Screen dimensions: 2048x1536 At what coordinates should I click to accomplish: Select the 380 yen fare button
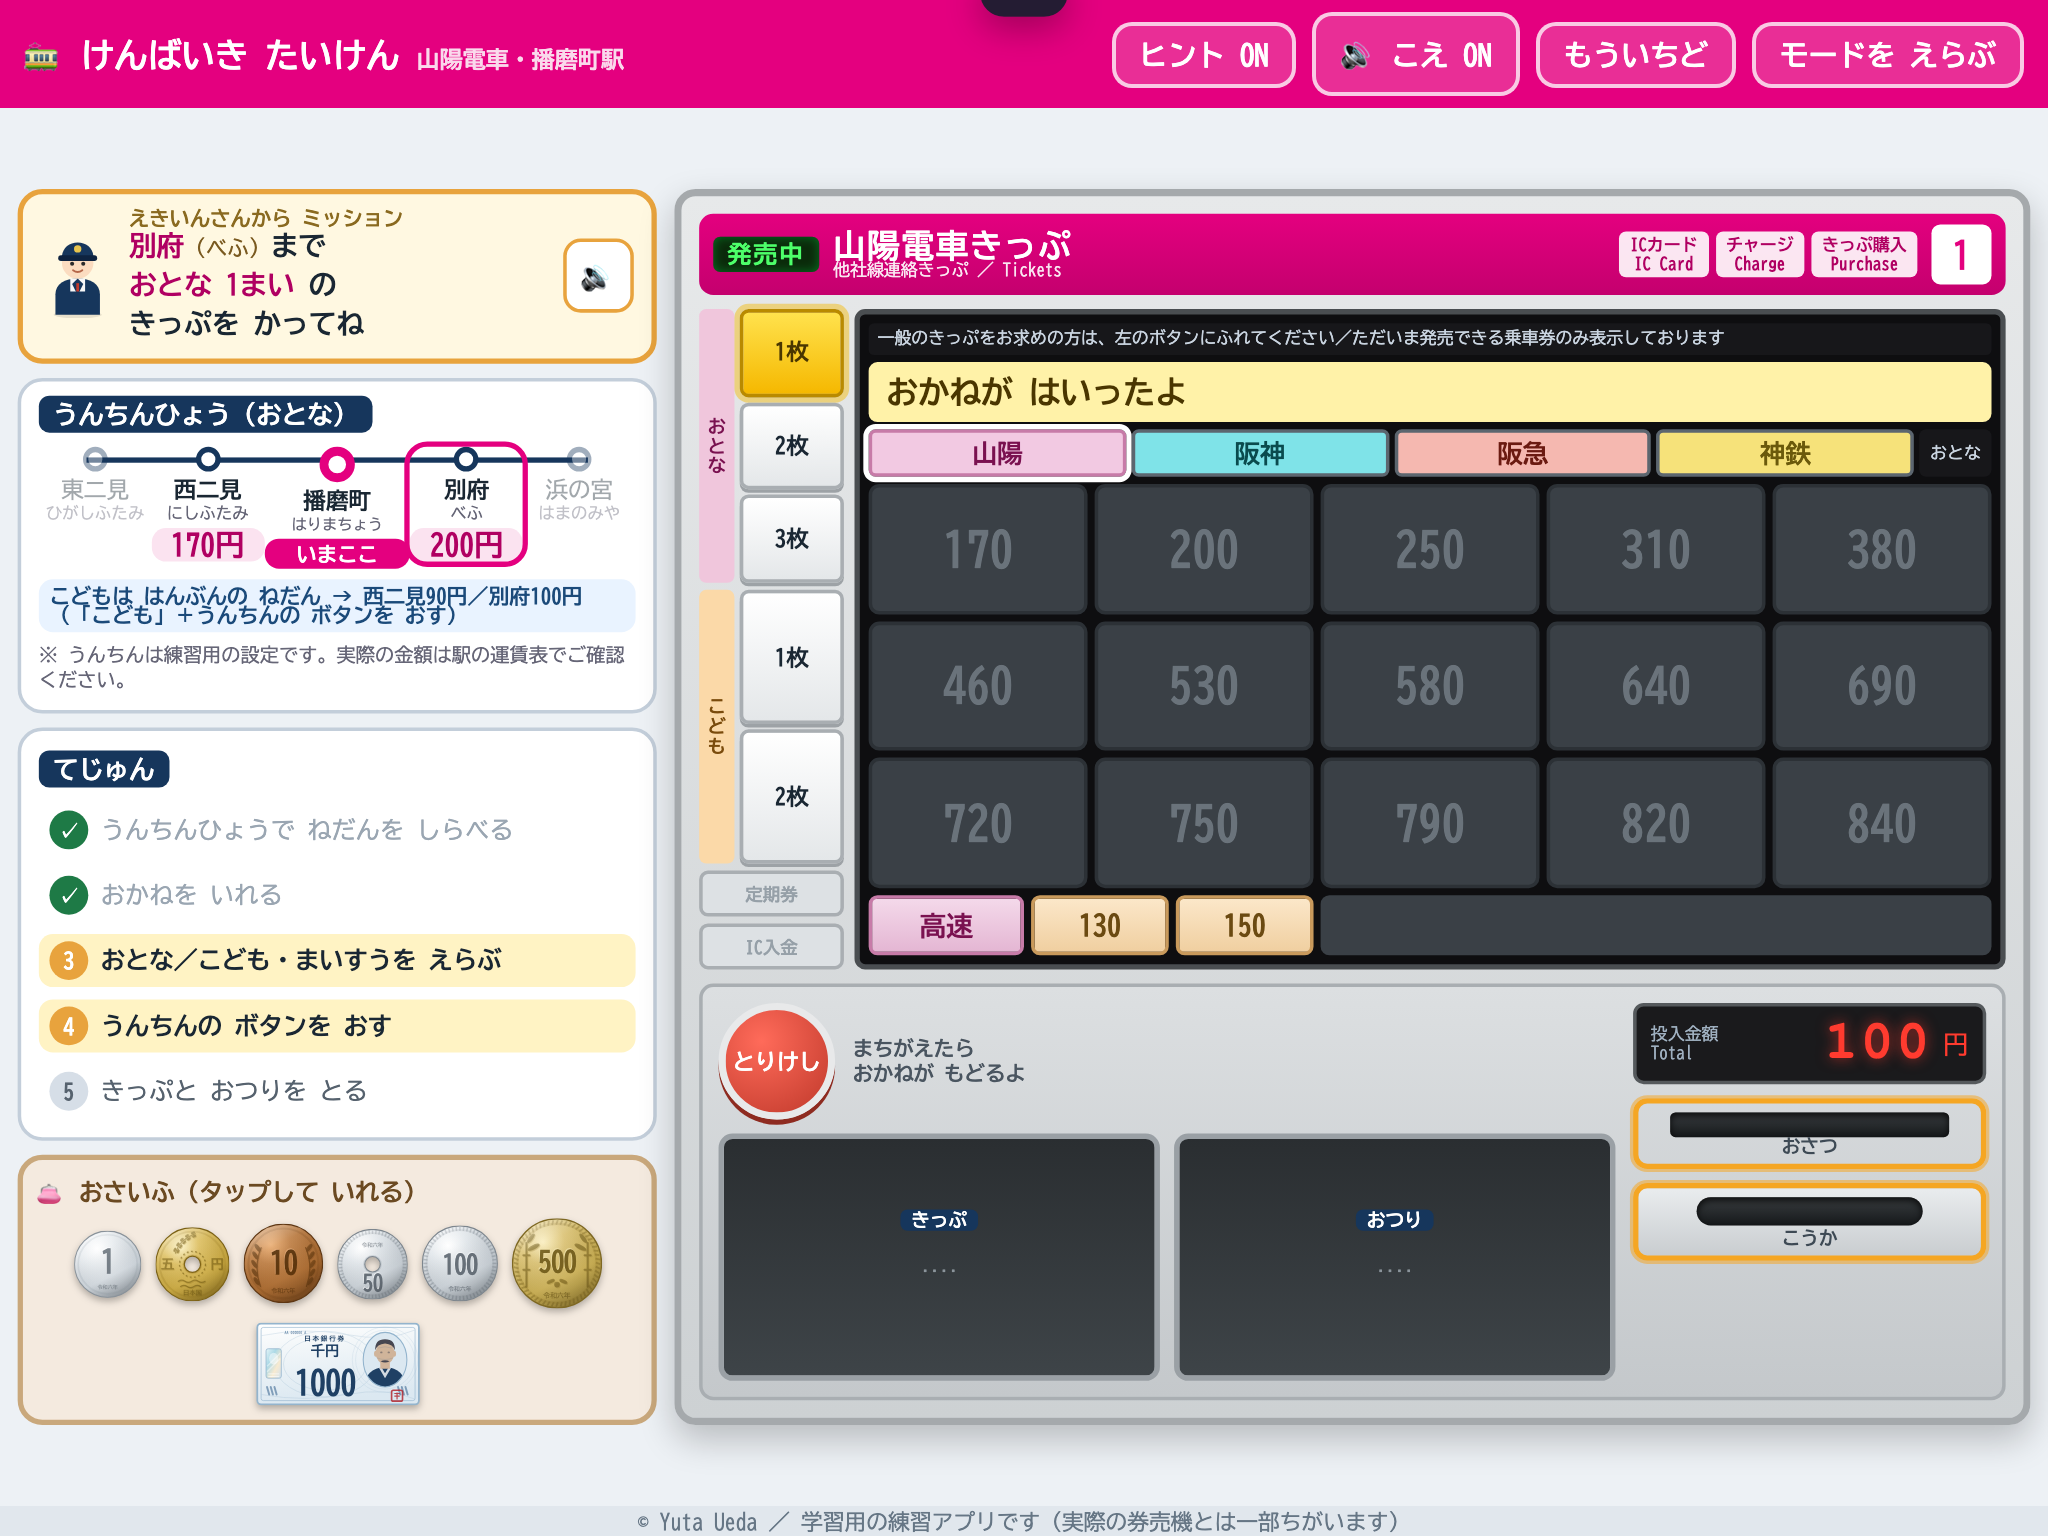click(x=1882, y=550)
